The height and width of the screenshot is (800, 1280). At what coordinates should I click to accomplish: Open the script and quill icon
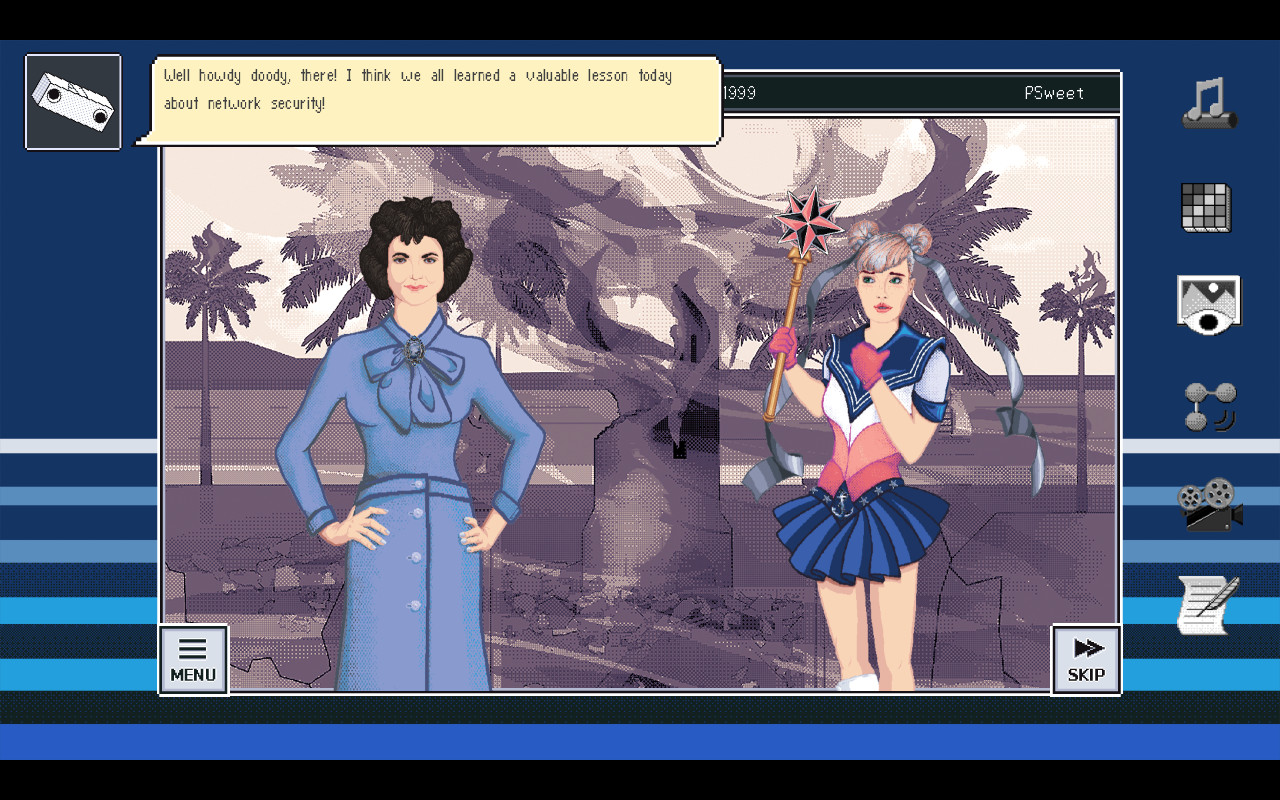[1207, 604]
